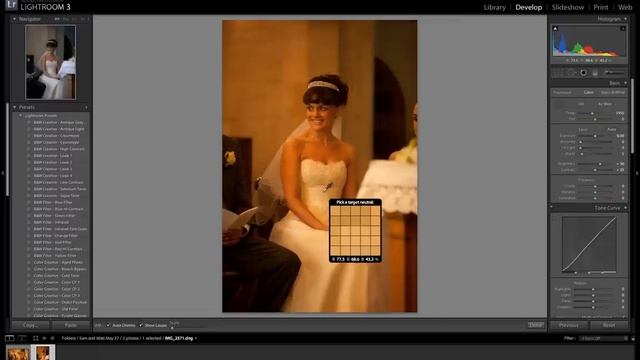This screenshot has height=360, width=640.
Task: Toggle shadow clipping triangle in histogram
Action: tap(555, 28)
